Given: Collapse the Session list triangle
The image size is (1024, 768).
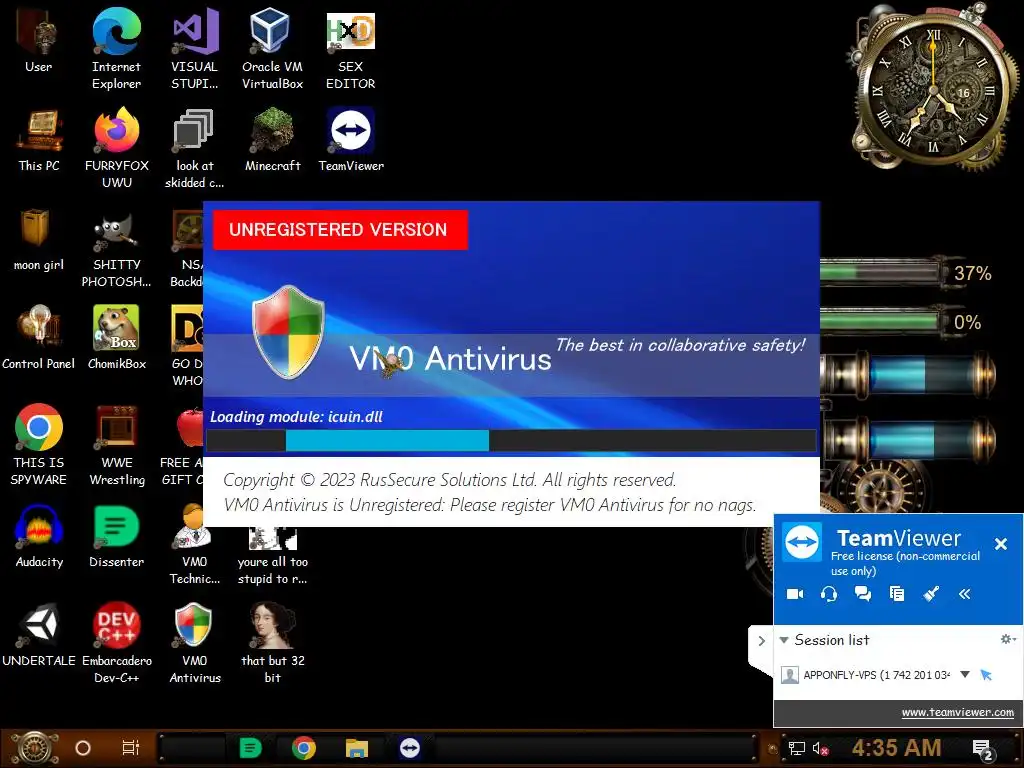Looking at the screenshot, I should (x=784, y=640).
